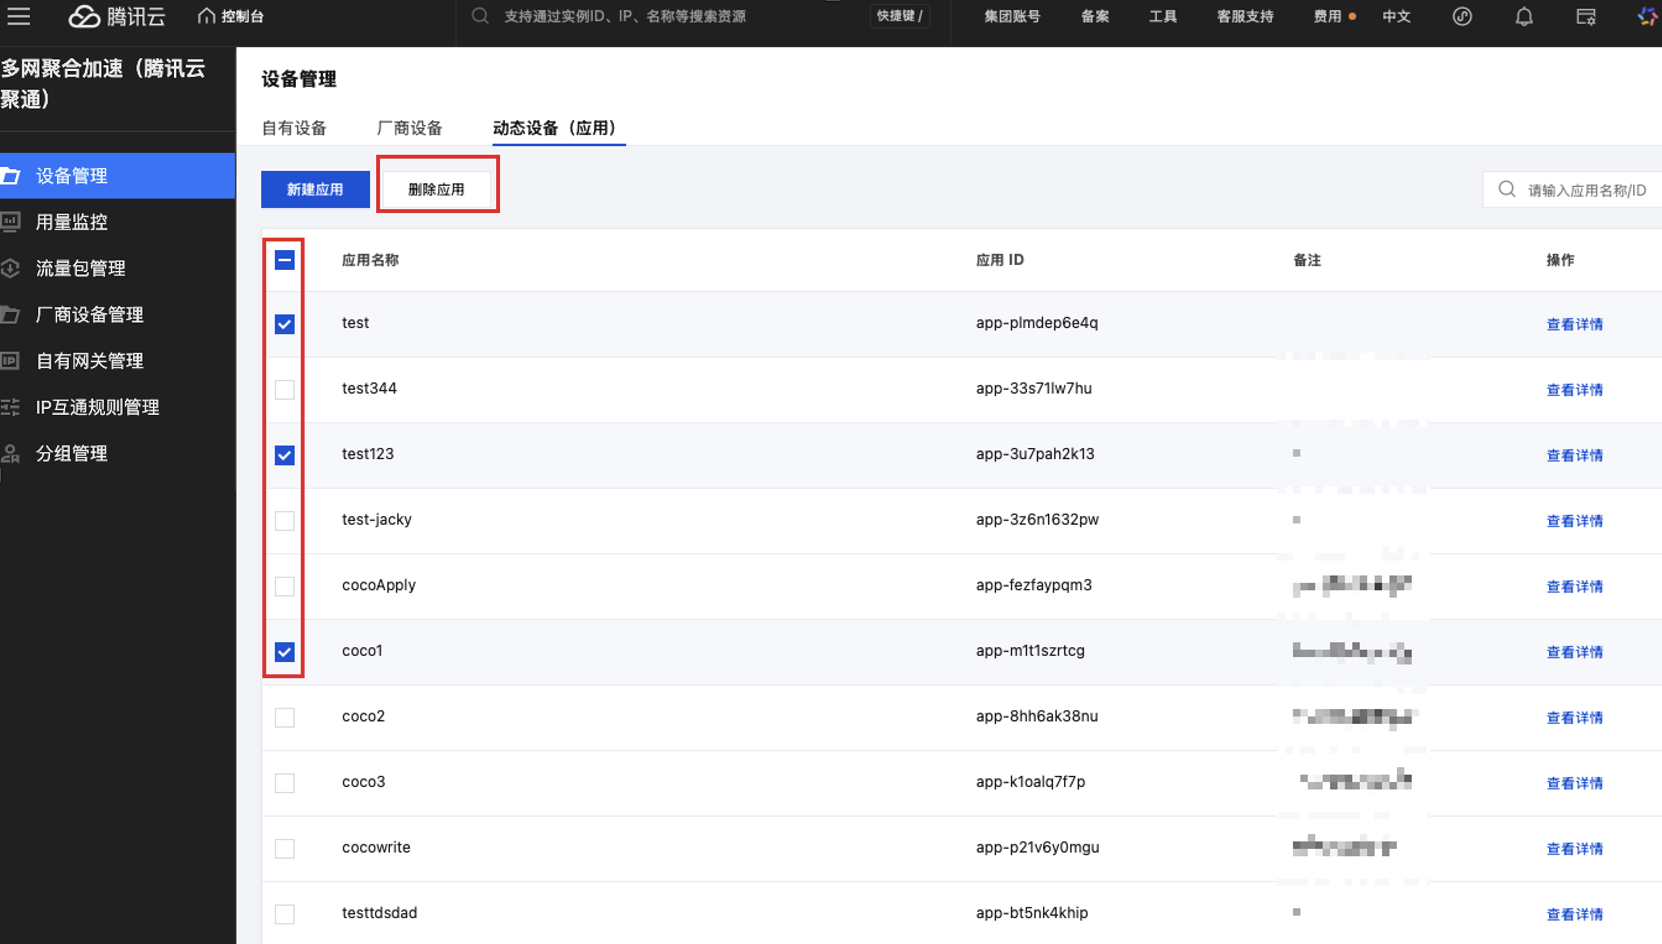The image size is (1662, 944).
Task: Open the hamburger navigation menu
Action: coord(19,16)
